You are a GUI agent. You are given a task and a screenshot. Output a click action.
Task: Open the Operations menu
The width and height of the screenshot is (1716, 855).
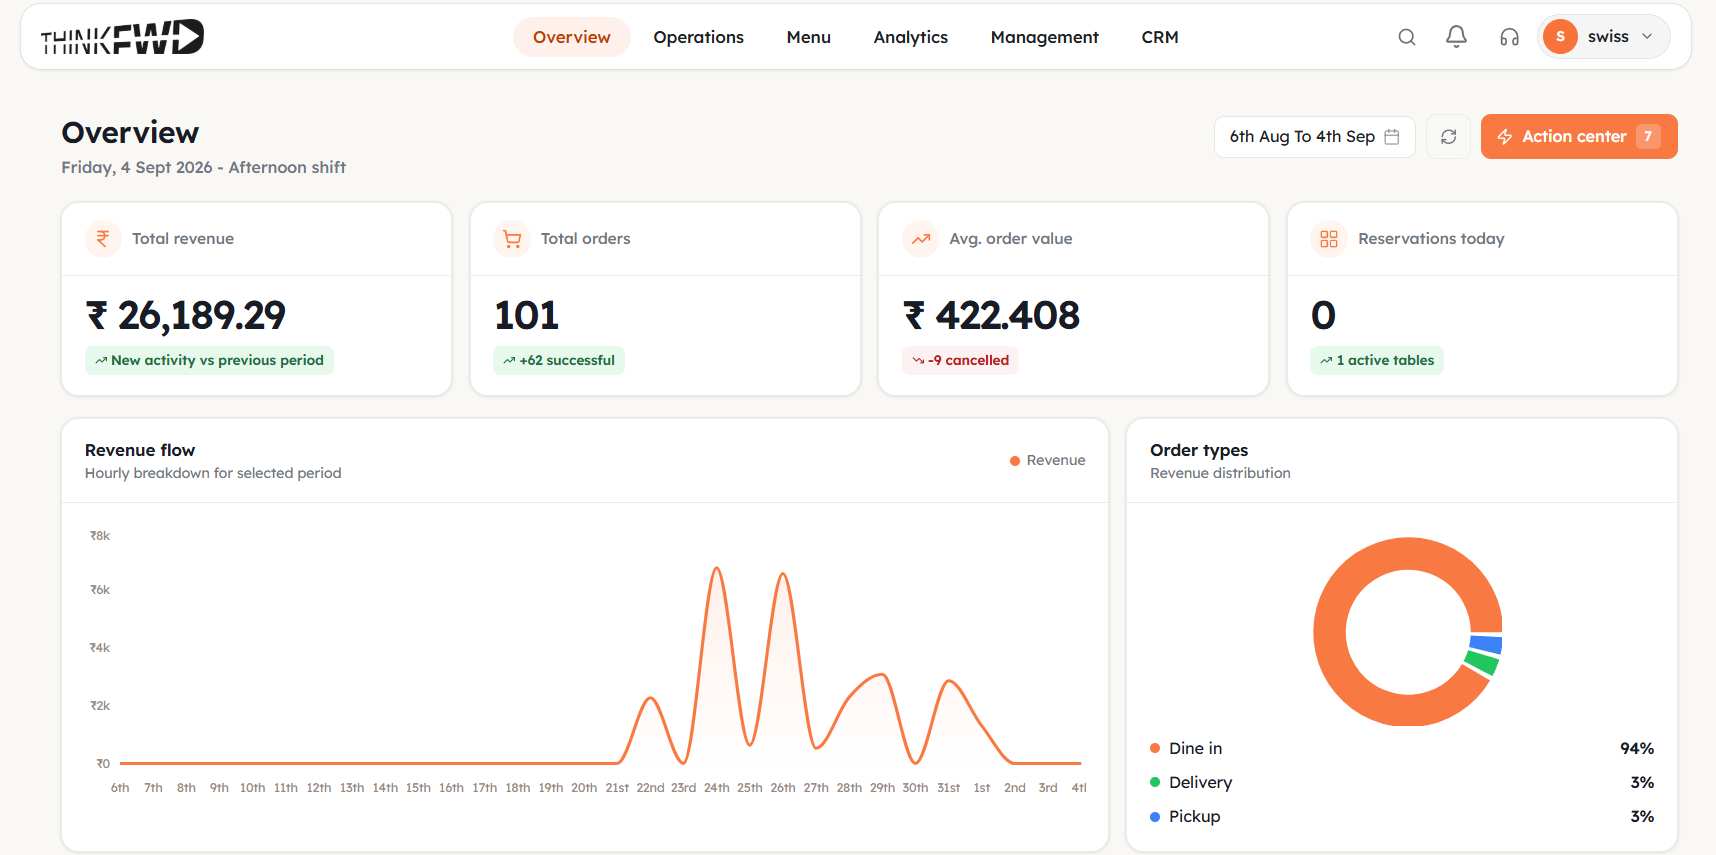pos(698,37)
